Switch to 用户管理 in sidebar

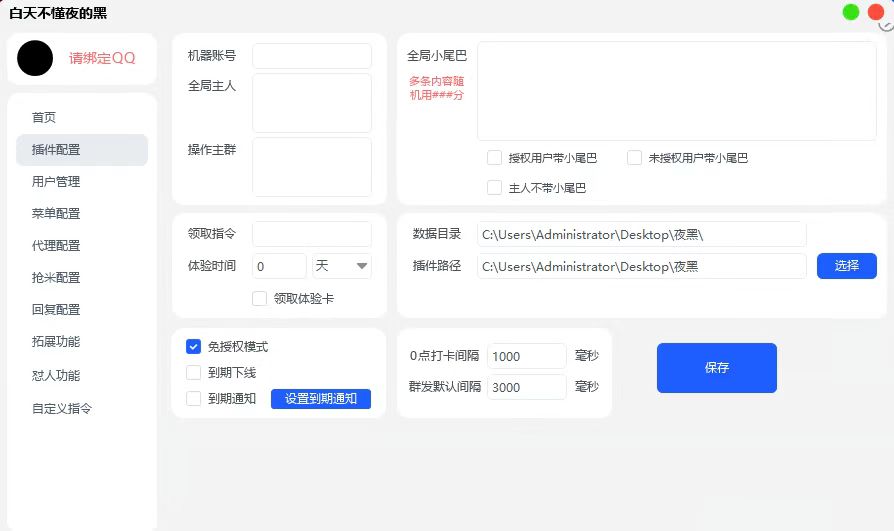[56, 182]
